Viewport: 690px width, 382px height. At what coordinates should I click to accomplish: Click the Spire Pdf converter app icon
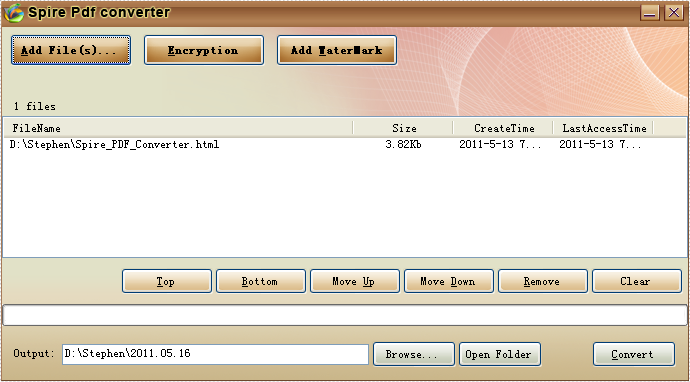(x=14, y=13)
